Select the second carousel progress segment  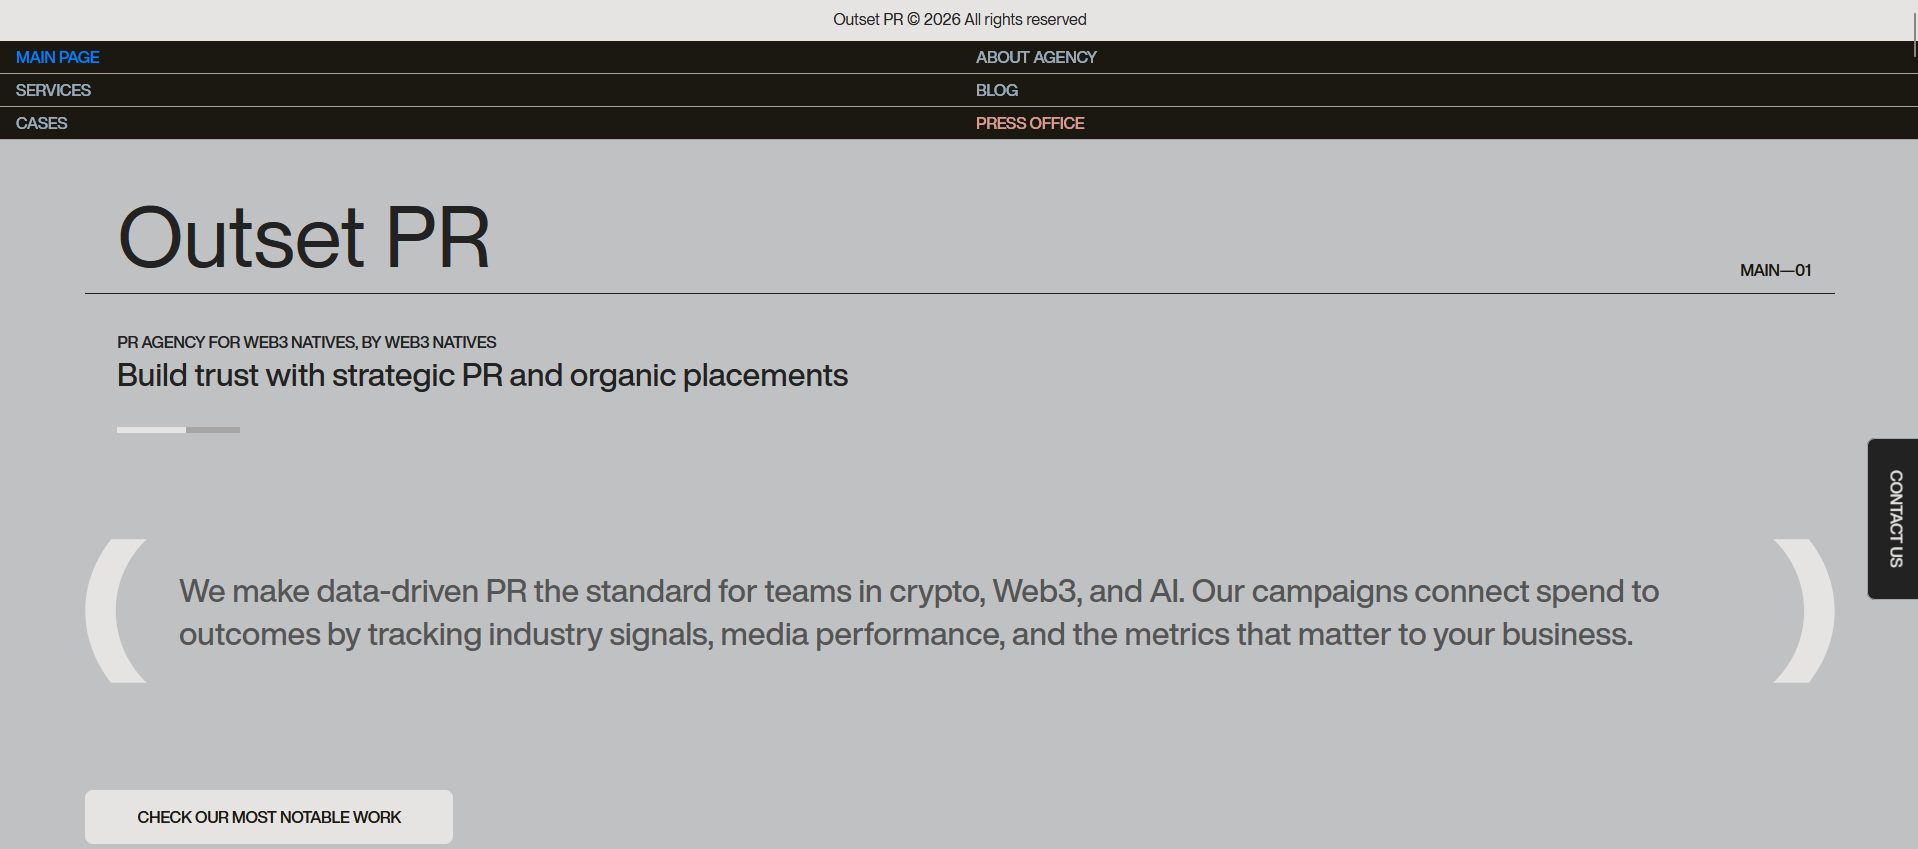click(x=212, y=429)
